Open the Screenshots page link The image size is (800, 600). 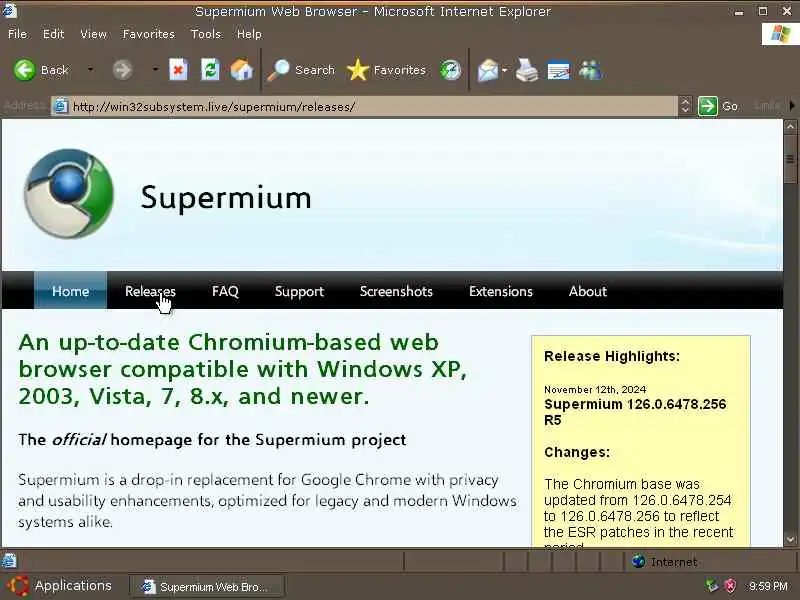pos(396,291)
